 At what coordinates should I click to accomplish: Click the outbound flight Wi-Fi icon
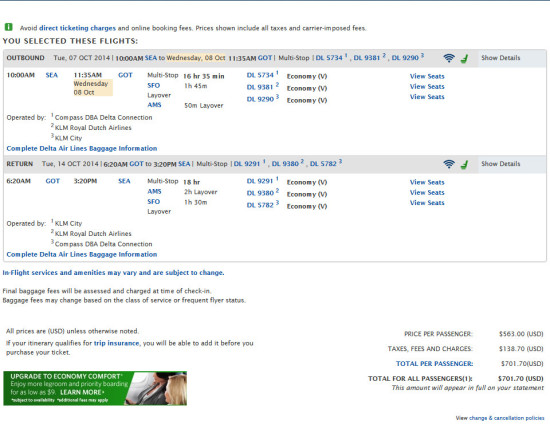click(449, 58)
